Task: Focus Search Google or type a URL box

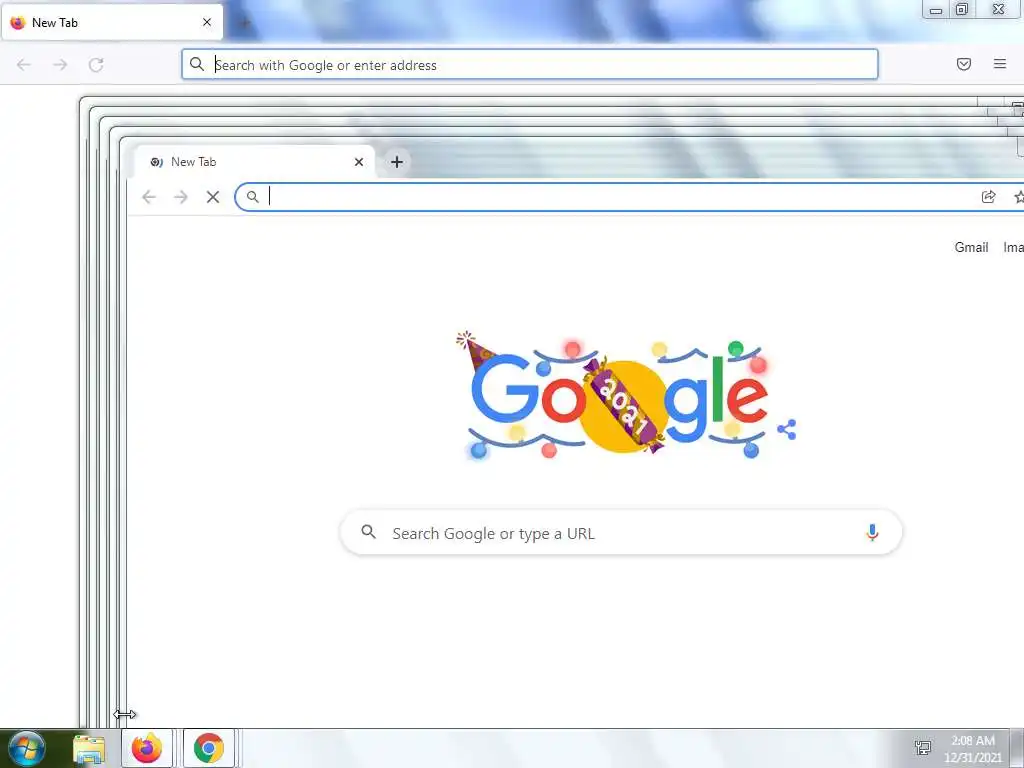Action: [x=621, y=533]
